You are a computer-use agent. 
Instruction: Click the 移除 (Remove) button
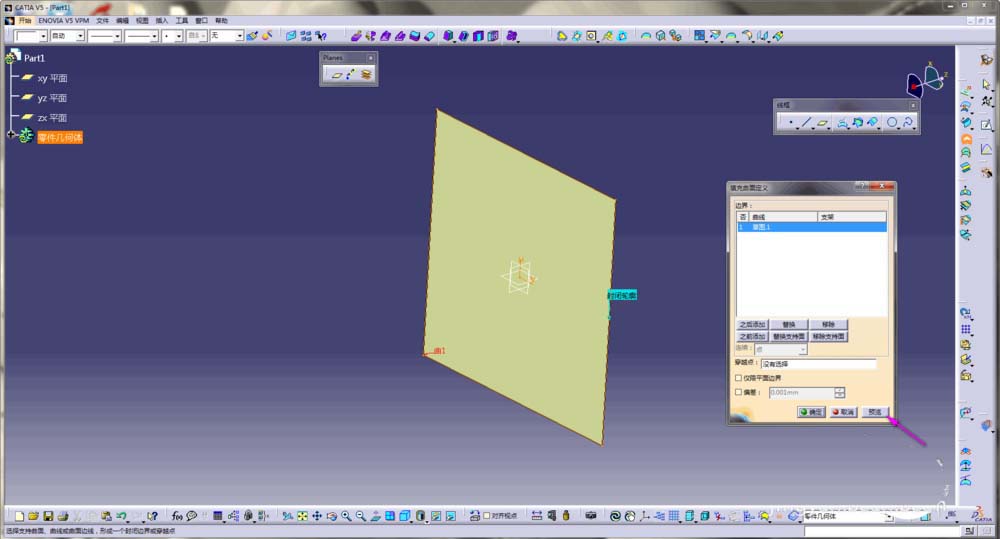click(828, 325)
